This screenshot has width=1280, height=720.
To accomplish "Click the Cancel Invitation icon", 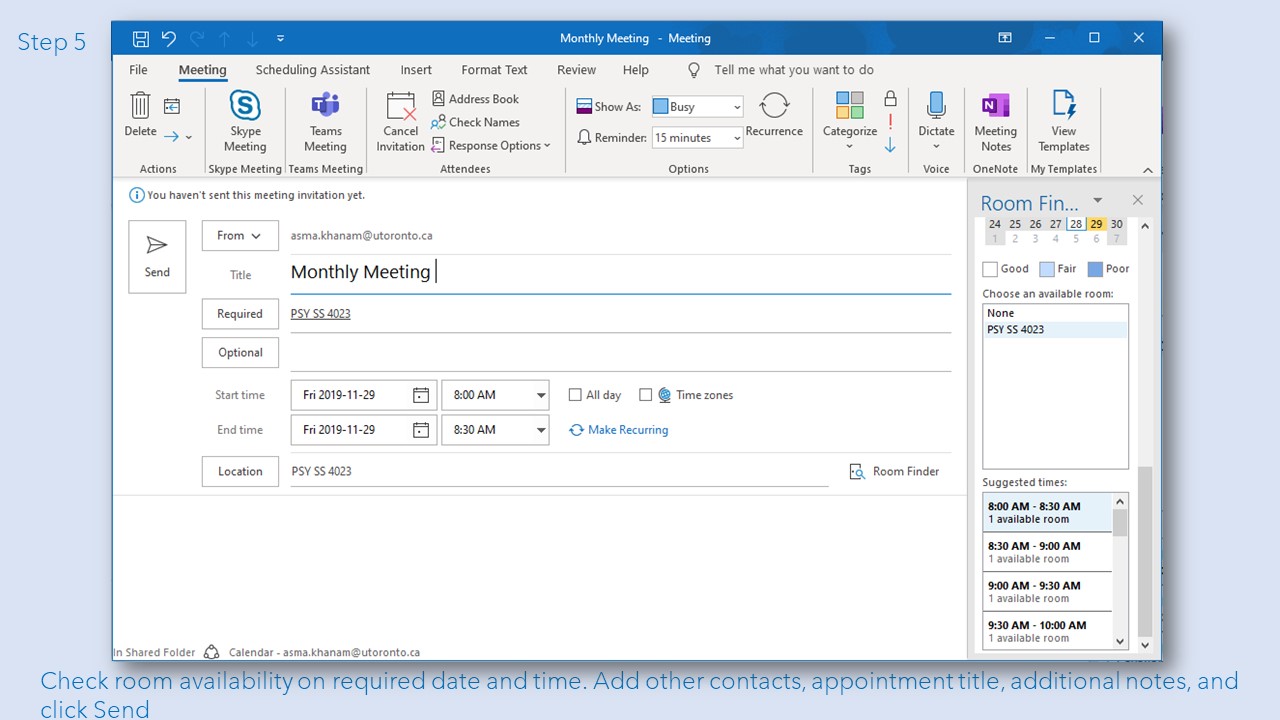I will (401, 106).
